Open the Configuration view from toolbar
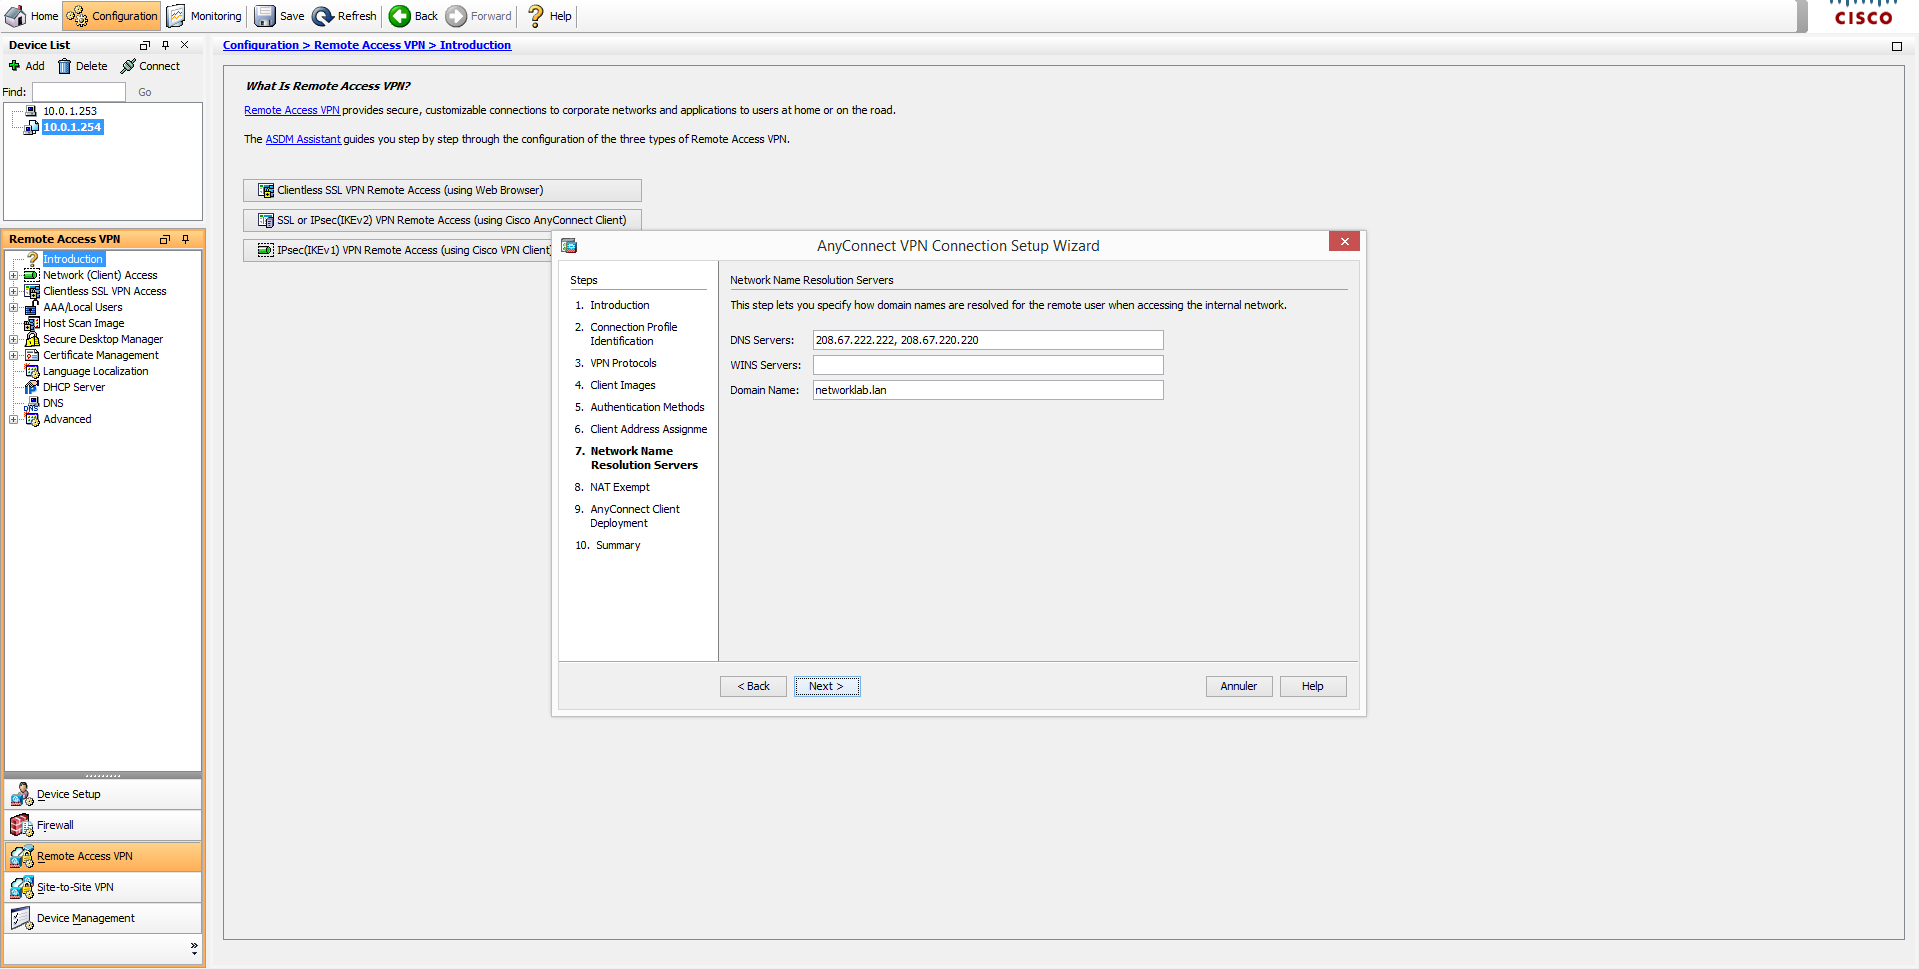The image size is (1919, 969). [x=112, y=16]
